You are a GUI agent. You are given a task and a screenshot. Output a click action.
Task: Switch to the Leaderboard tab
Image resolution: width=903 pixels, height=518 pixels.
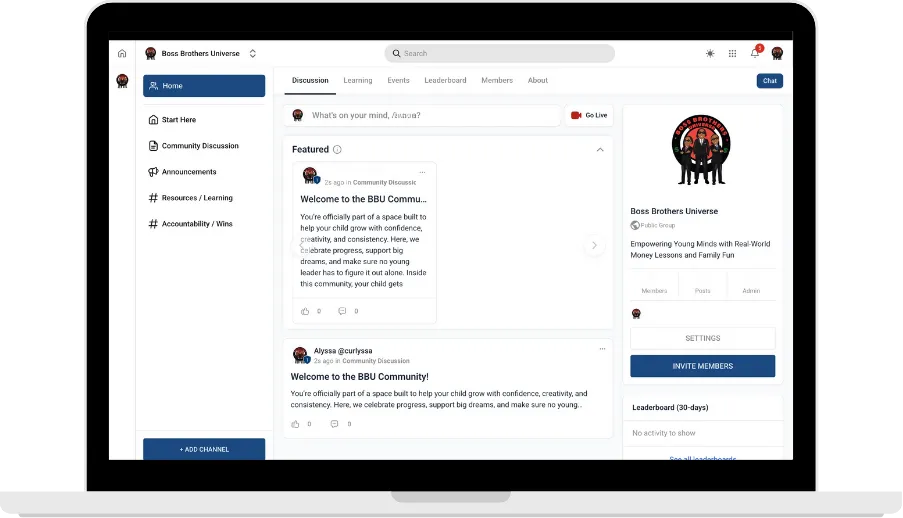coord(445,81)
